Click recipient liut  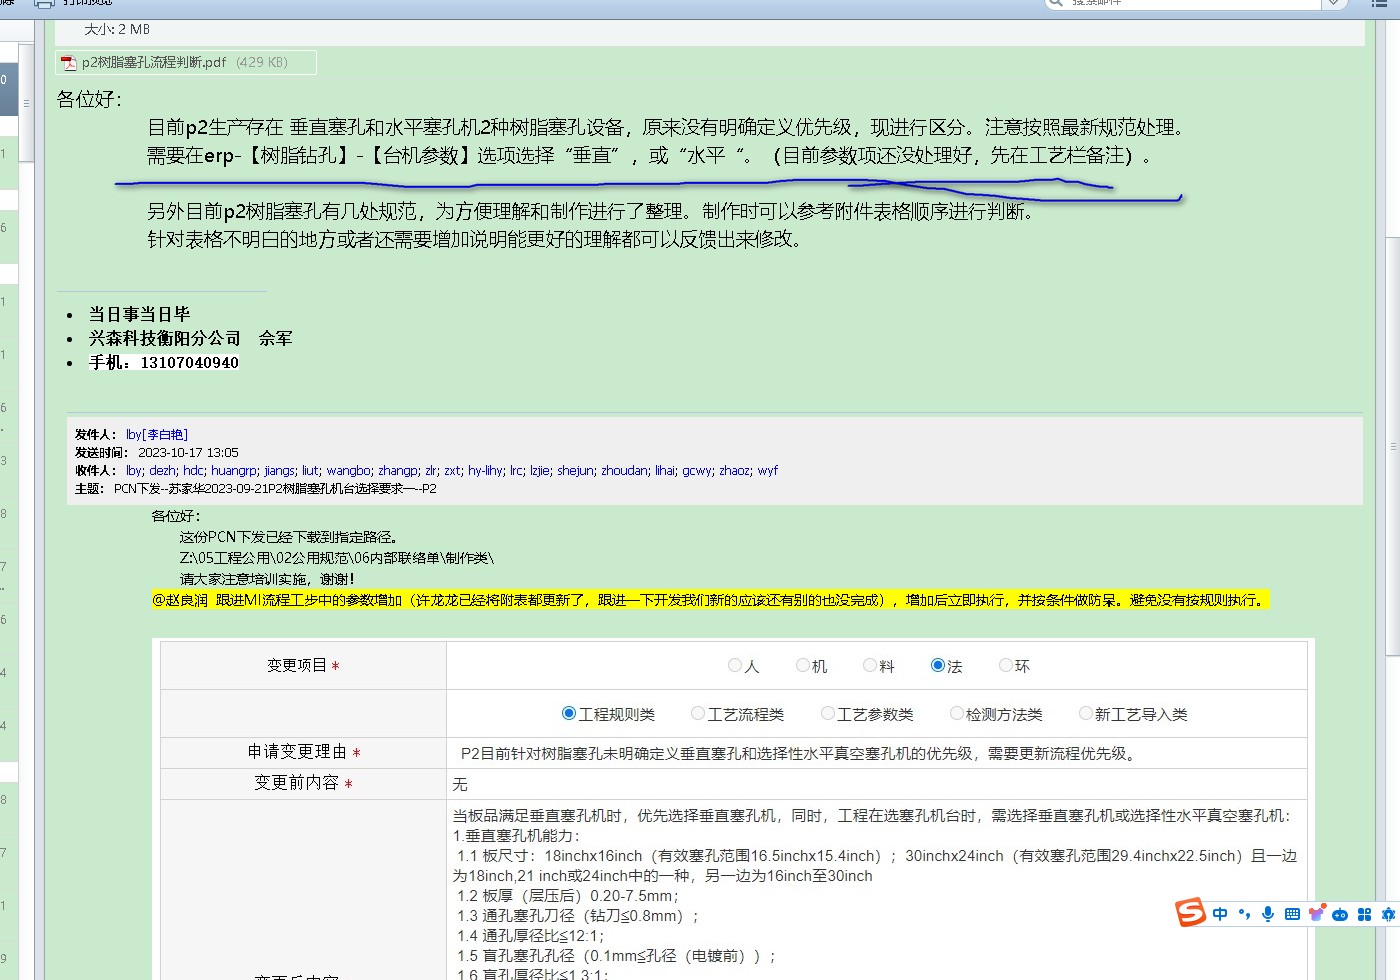pos(311,470)
